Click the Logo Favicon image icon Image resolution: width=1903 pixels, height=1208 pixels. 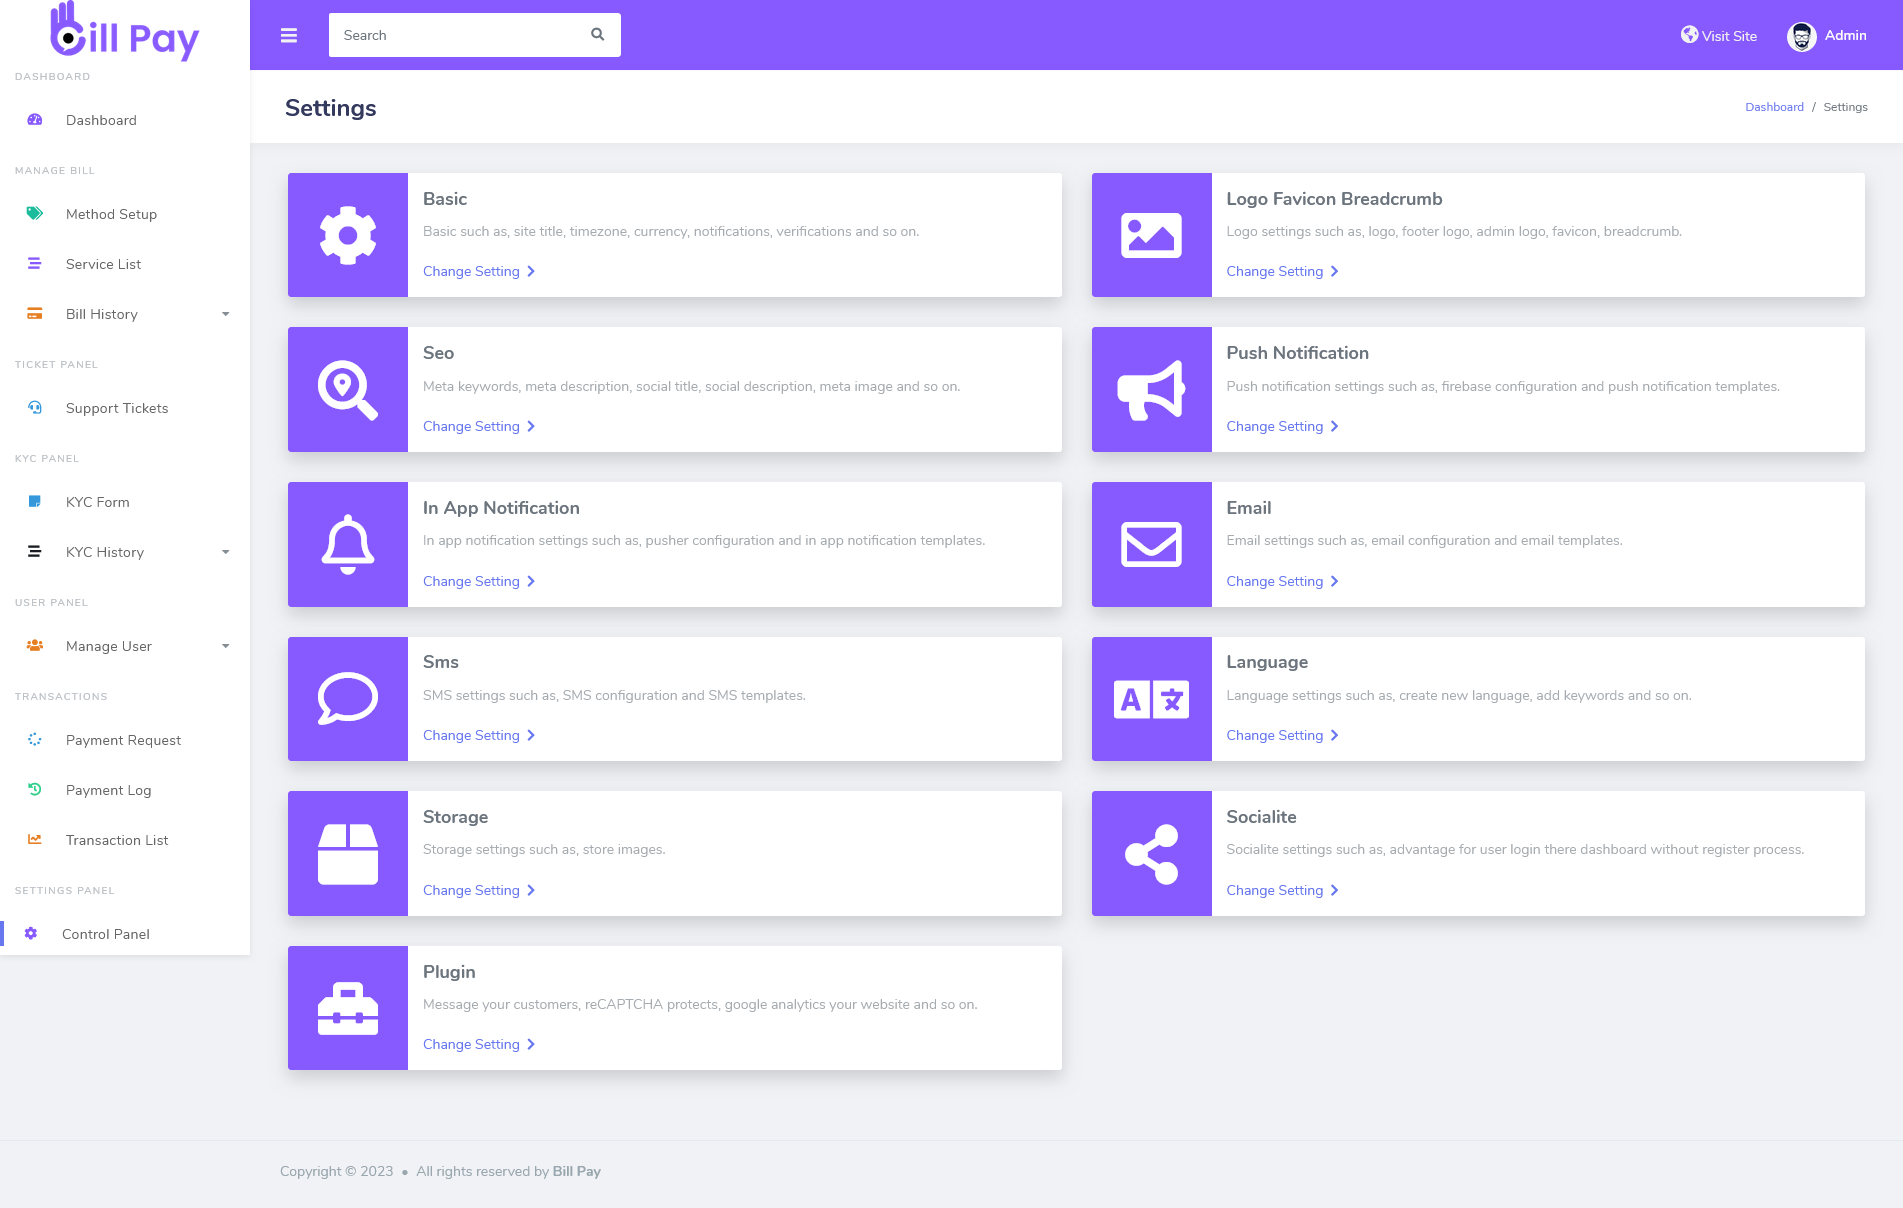1152,235
